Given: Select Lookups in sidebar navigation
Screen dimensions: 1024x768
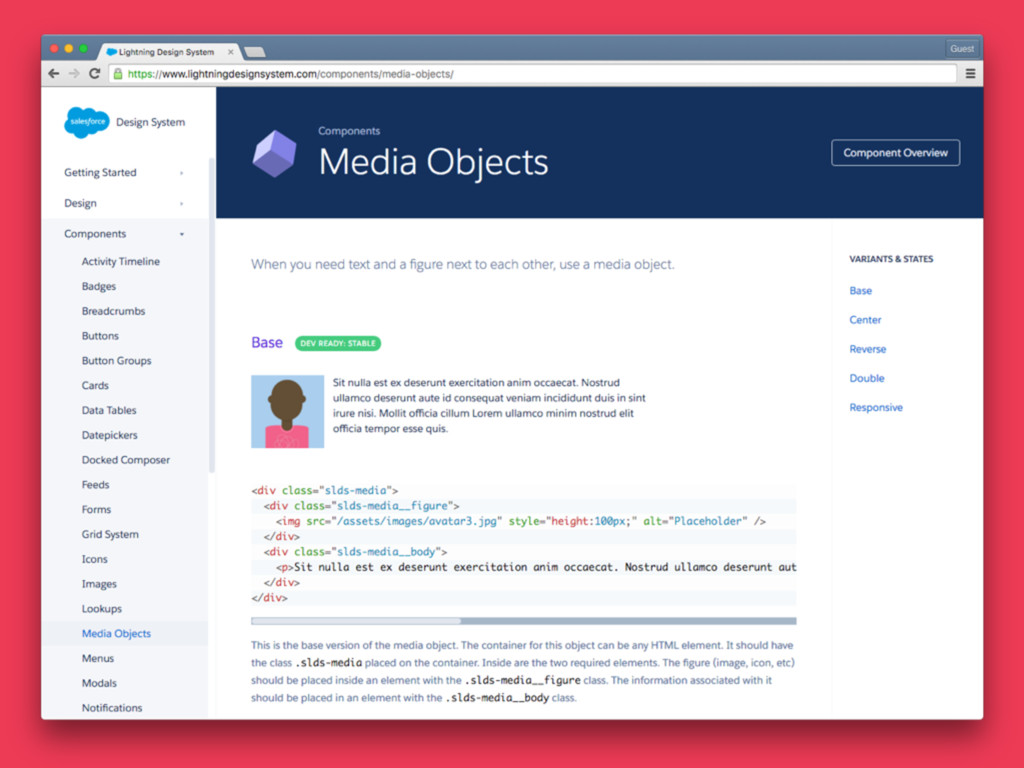Looking at the screenshot, I should [x=101, y=609].
